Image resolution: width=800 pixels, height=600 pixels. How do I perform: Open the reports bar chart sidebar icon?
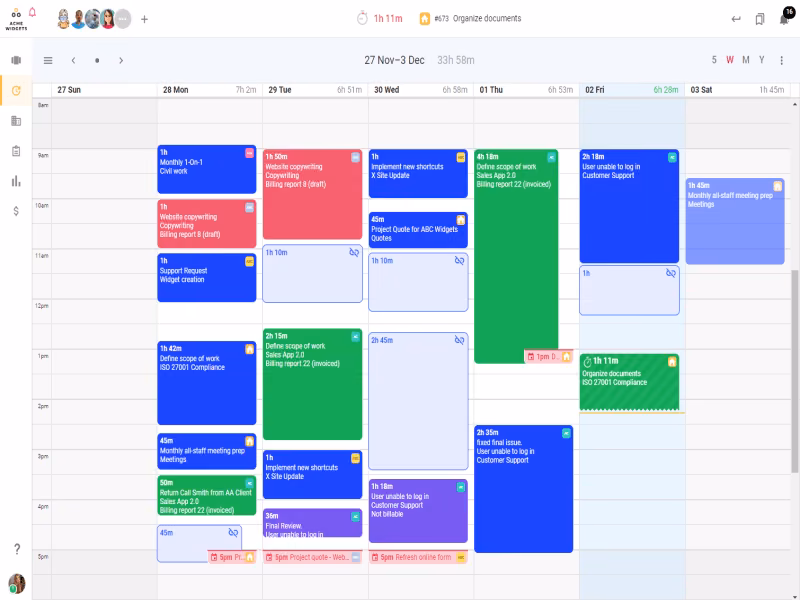16,181
